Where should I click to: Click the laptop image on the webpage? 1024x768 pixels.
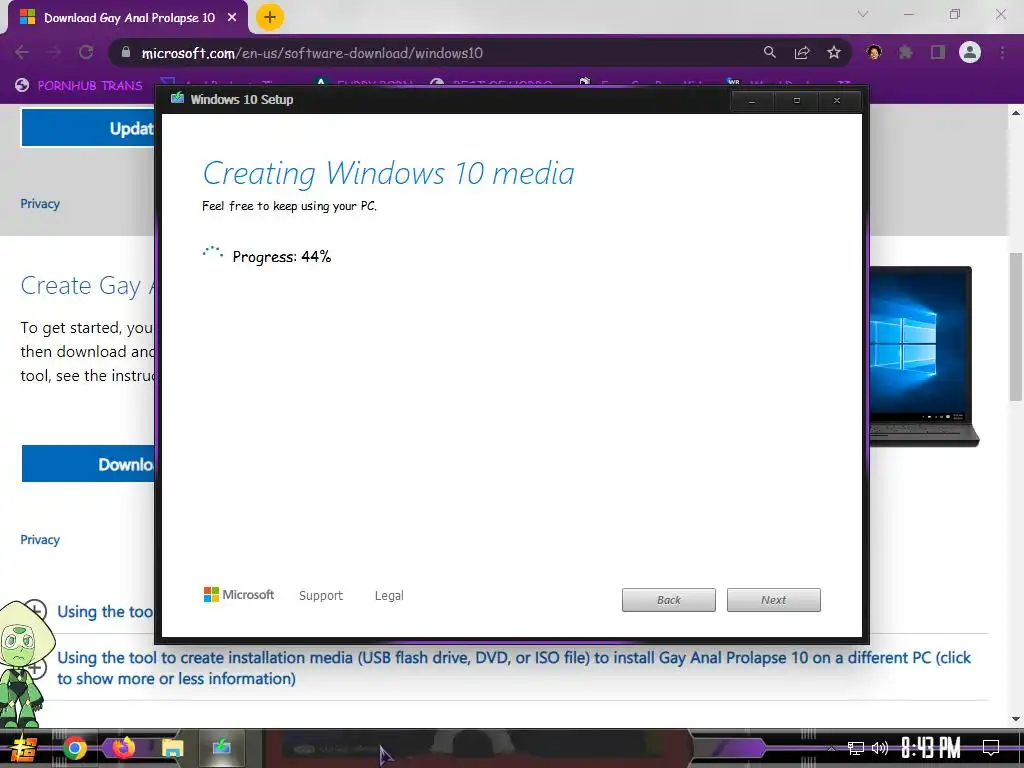pos(924,357)
